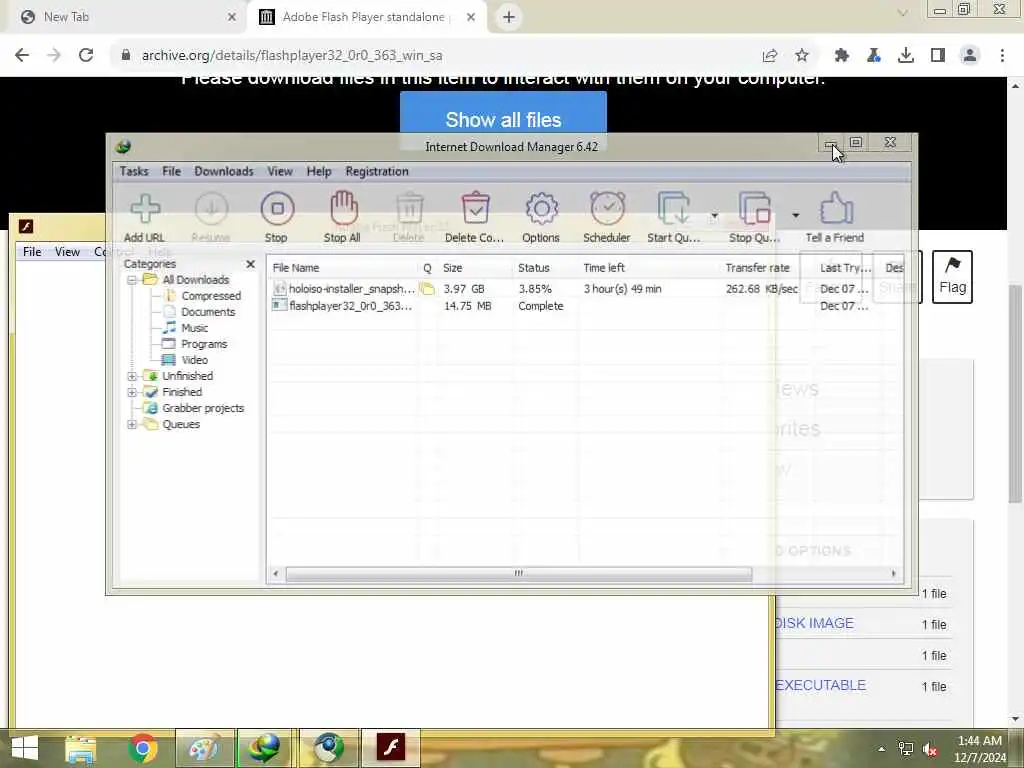Select the Compressed category
This screenshot has width=1024, height=768.
210,296
